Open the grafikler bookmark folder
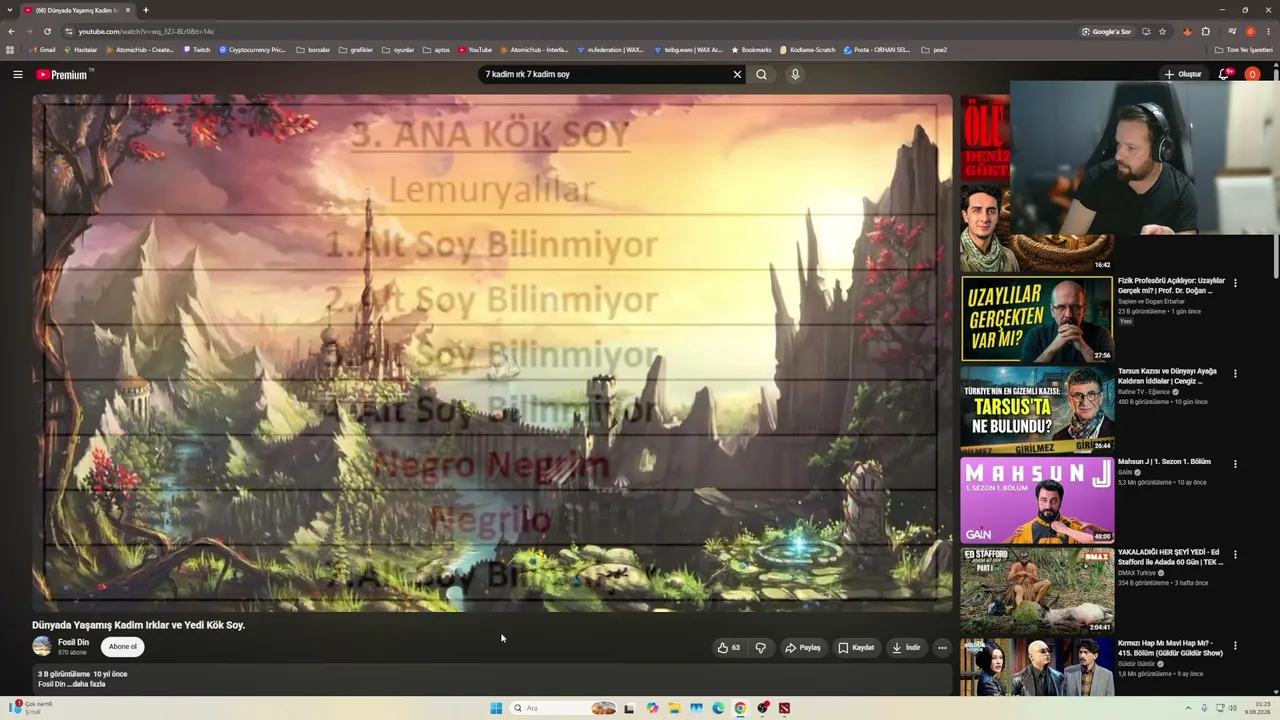This screenshot has height=720, width=1280. pyautogui.click(x=356, y=50)
